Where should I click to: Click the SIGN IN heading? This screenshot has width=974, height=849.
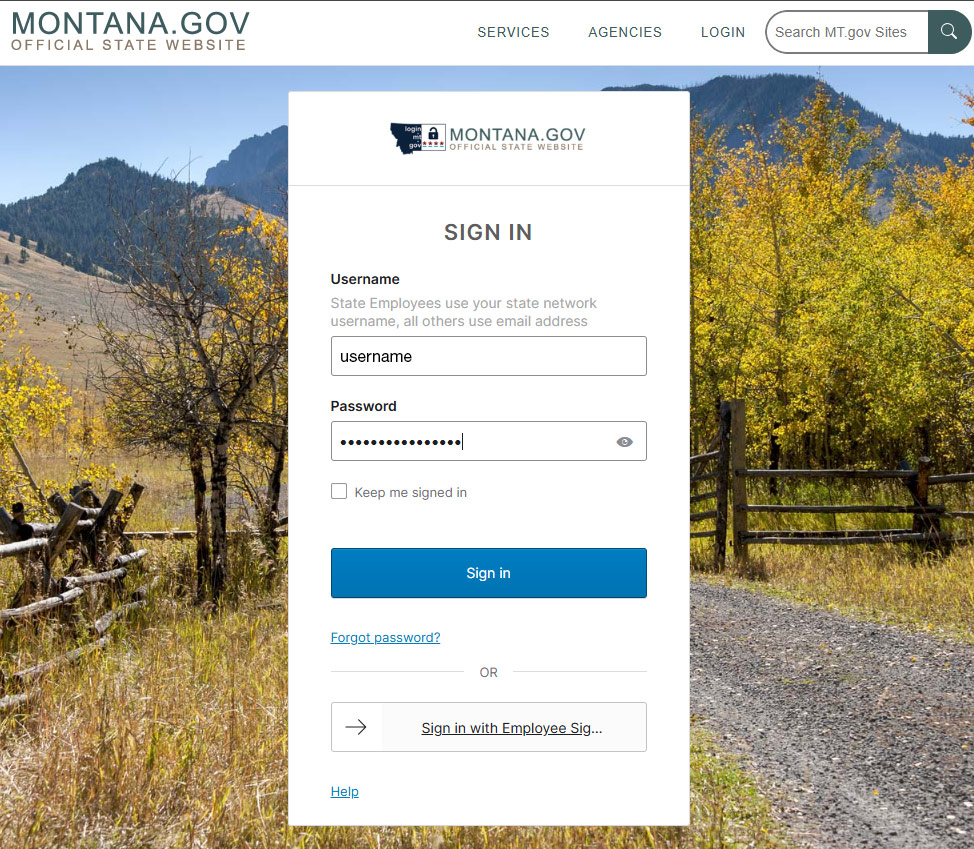pyautogui.click(x=488, y=232)
